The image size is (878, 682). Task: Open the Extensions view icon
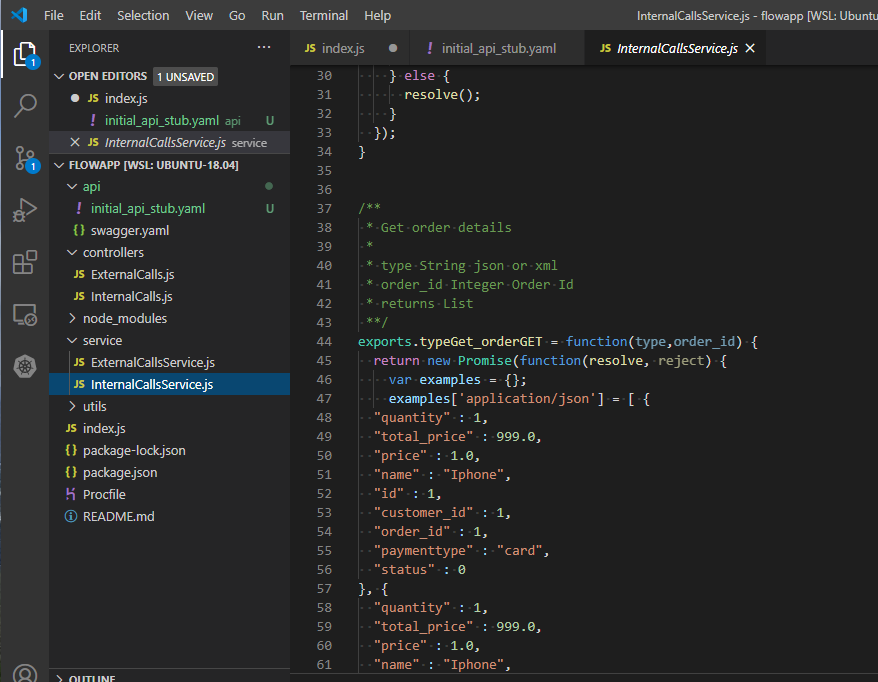pos(25,262)
